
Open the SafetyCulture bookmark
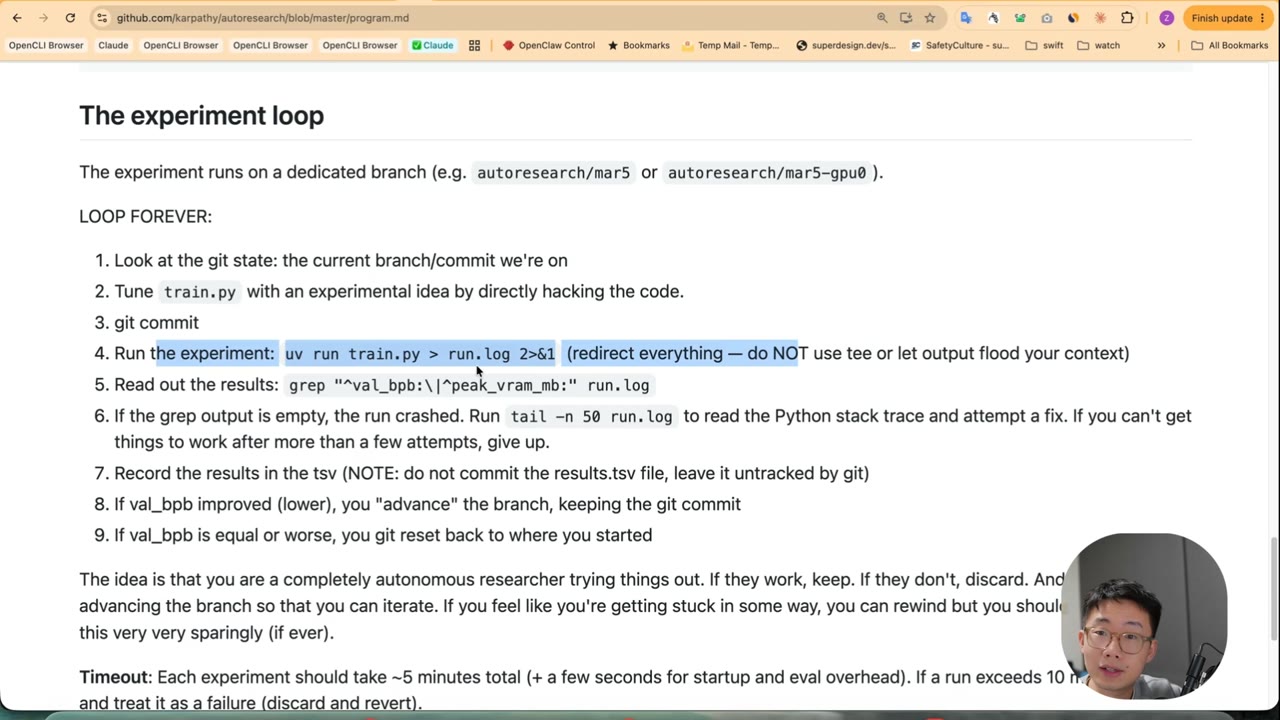tap(960, 45)
